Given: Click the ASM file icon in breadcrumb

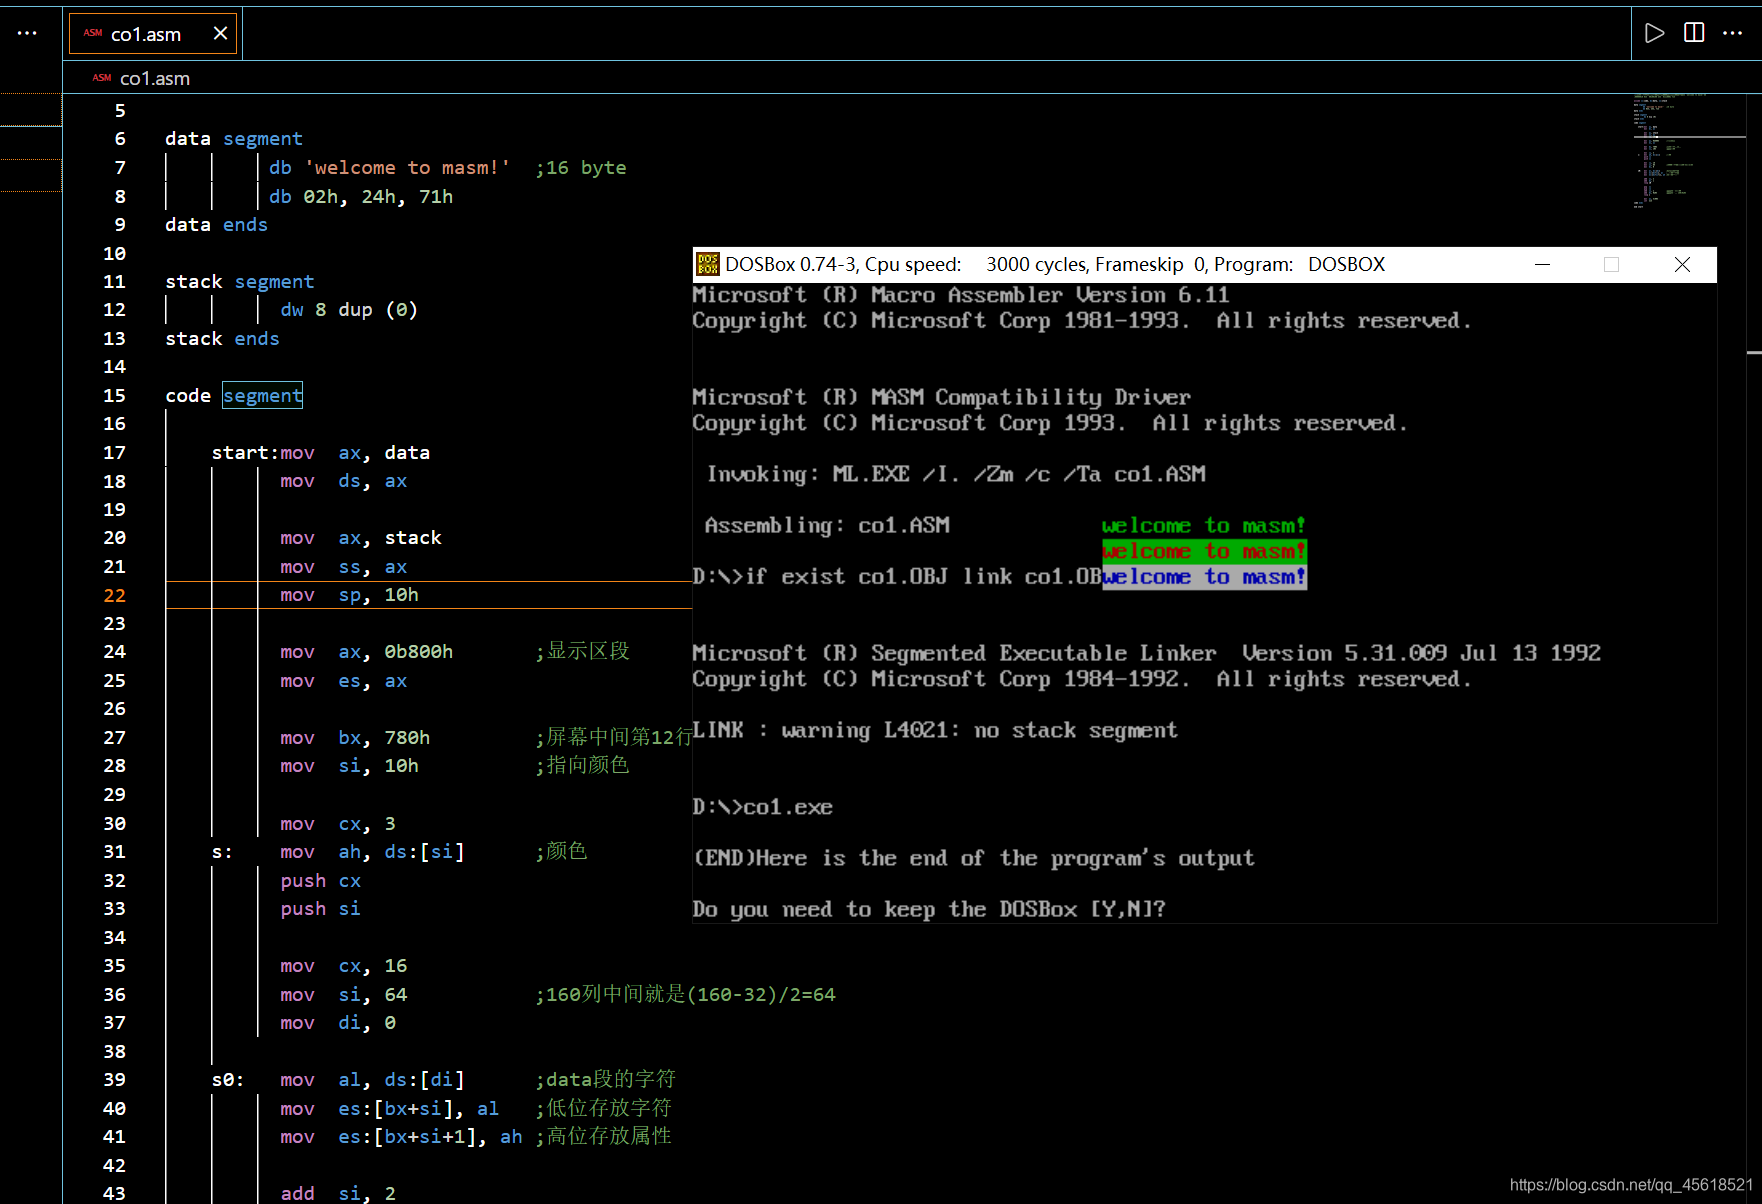Looking at the screenshot, I should click(x=102, y=78).
